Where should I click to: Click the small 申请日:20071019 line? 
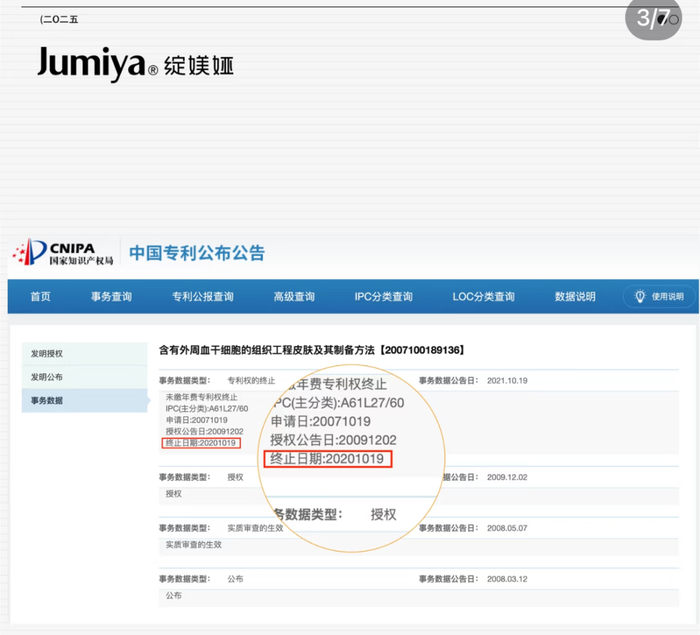coord(196,420)
